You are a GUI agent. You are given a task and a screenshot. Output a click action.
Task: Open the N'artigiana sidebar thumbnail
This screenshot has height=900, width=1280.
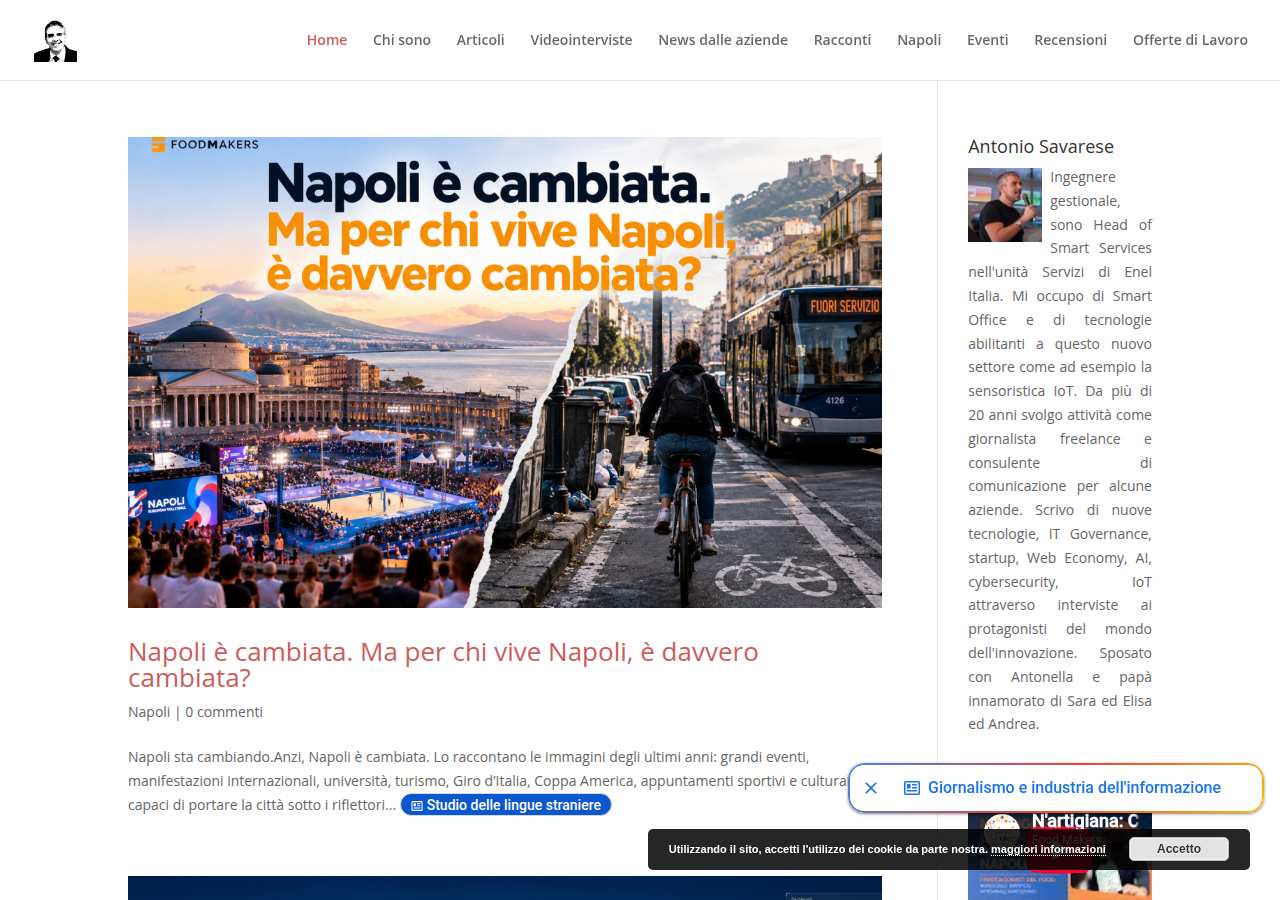click(x=1060, y=855)
